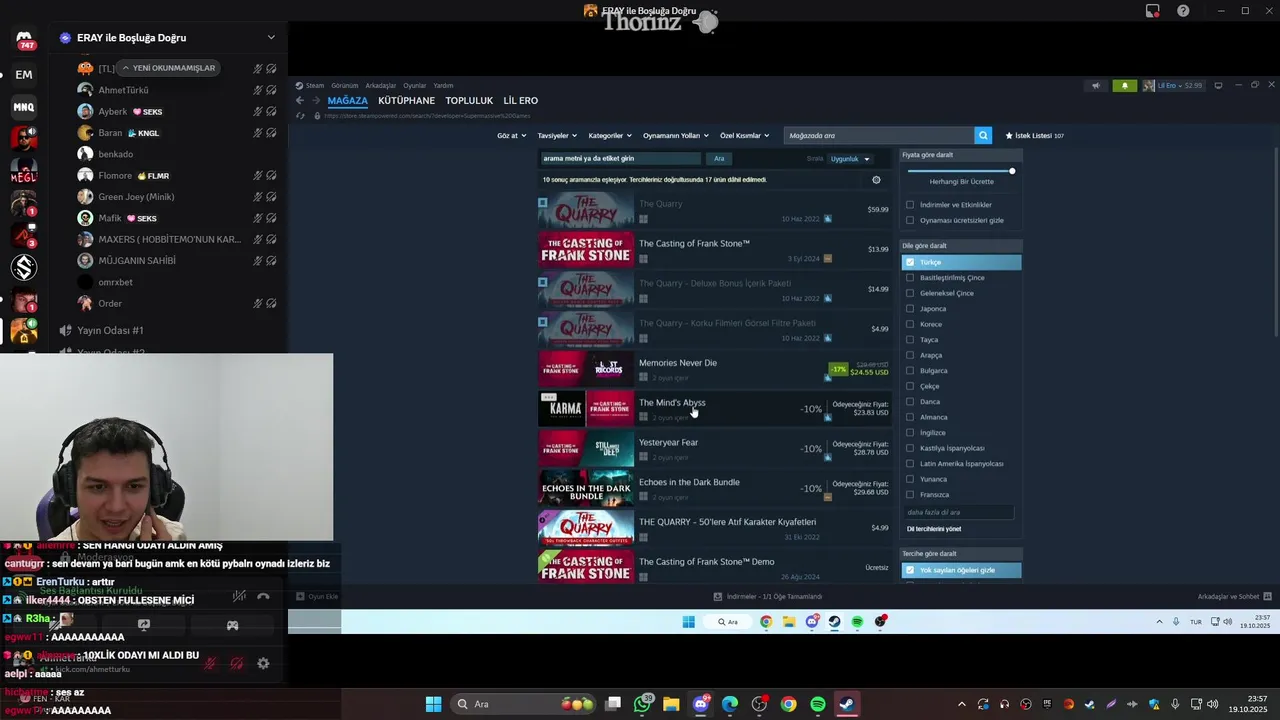Open the Lil Ero account dropdown

tap(1174, 86)
